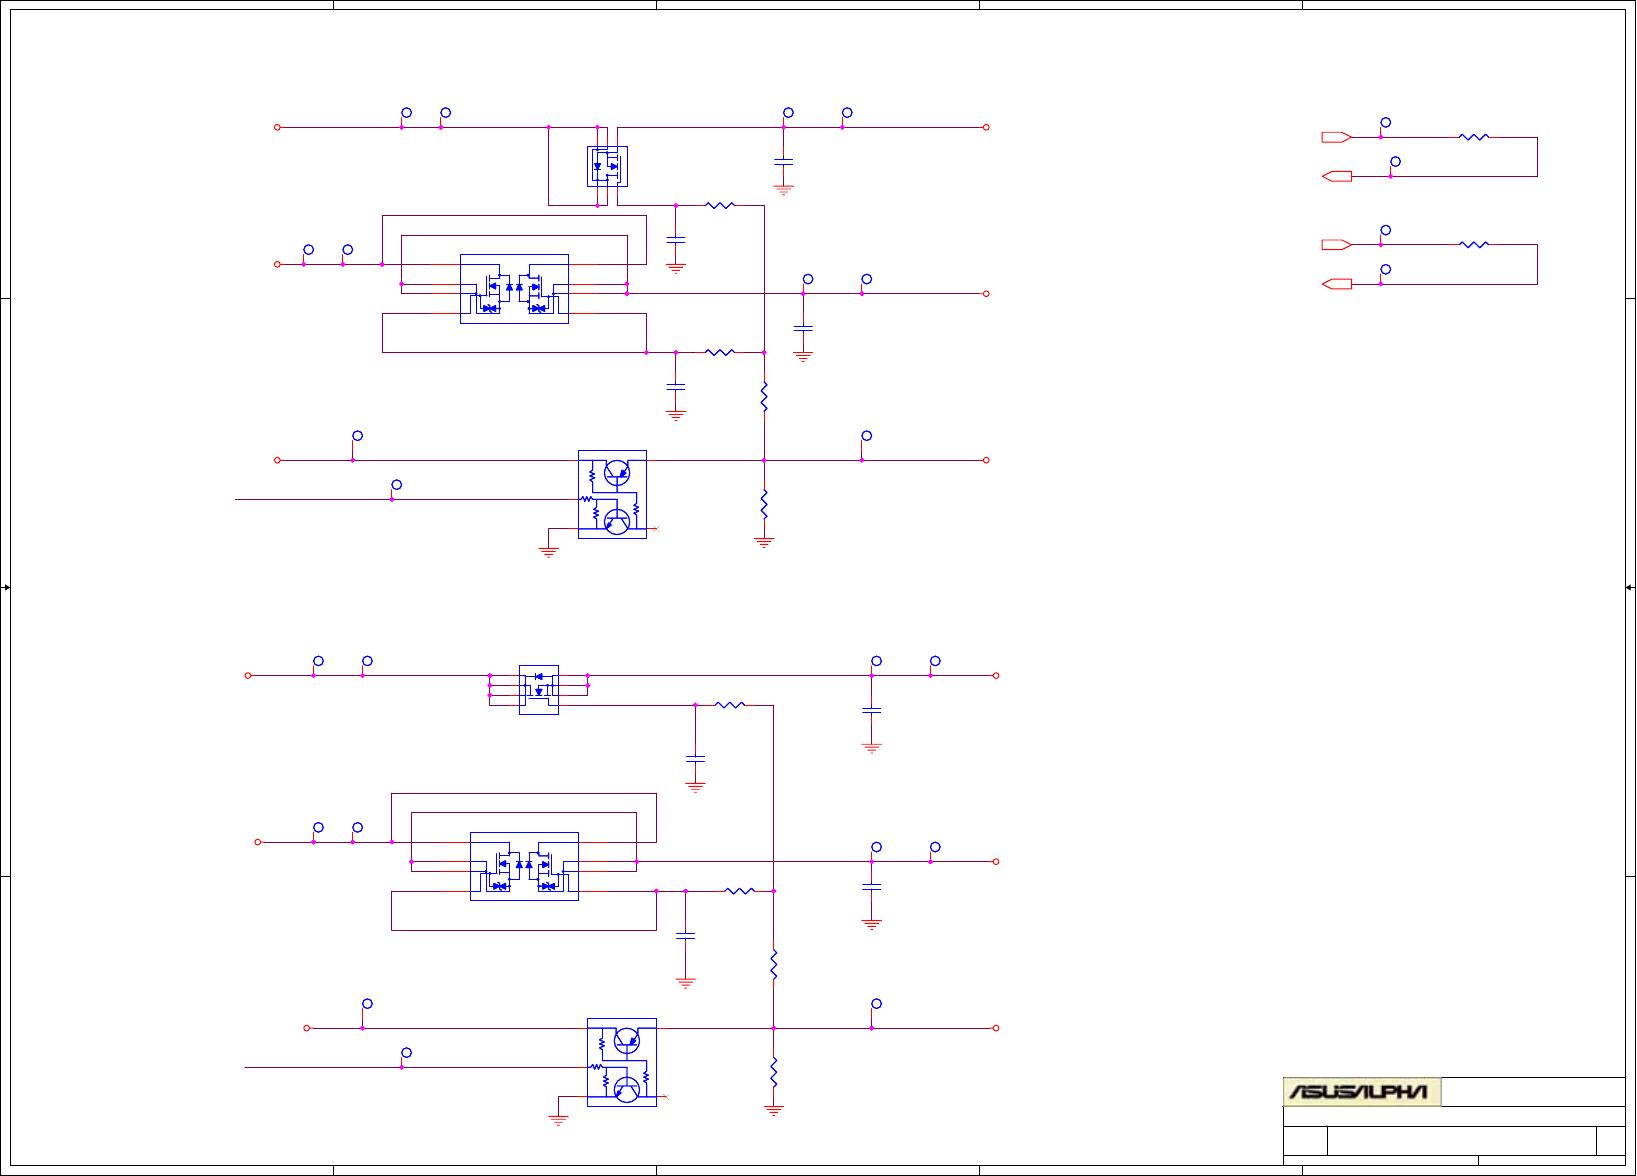Click the ASUS/ALPHA logo in title block

(1361, 1092)
